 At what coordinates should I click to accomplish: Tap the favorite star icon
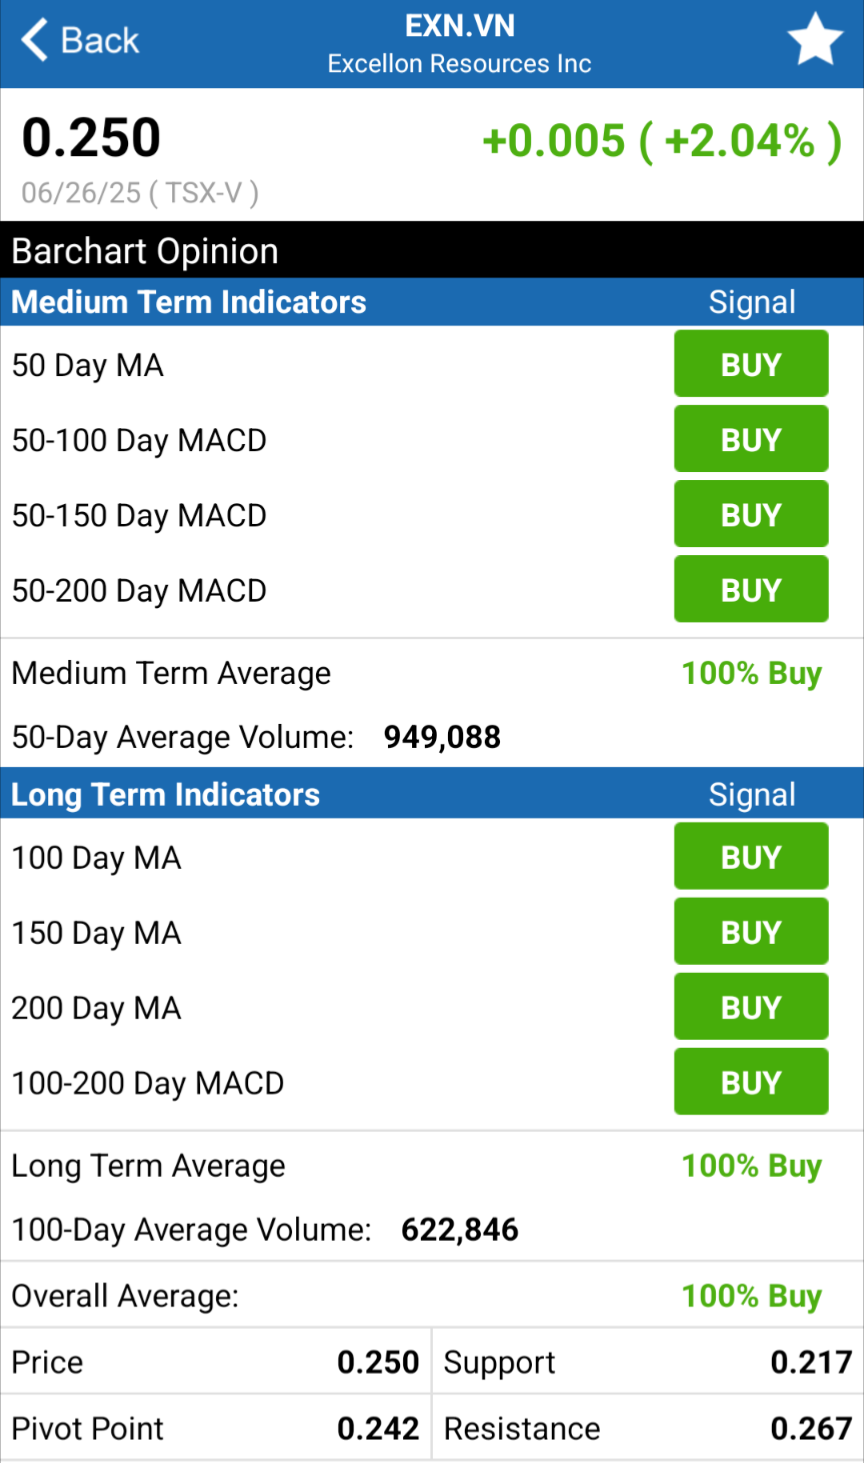coord(815,41)
